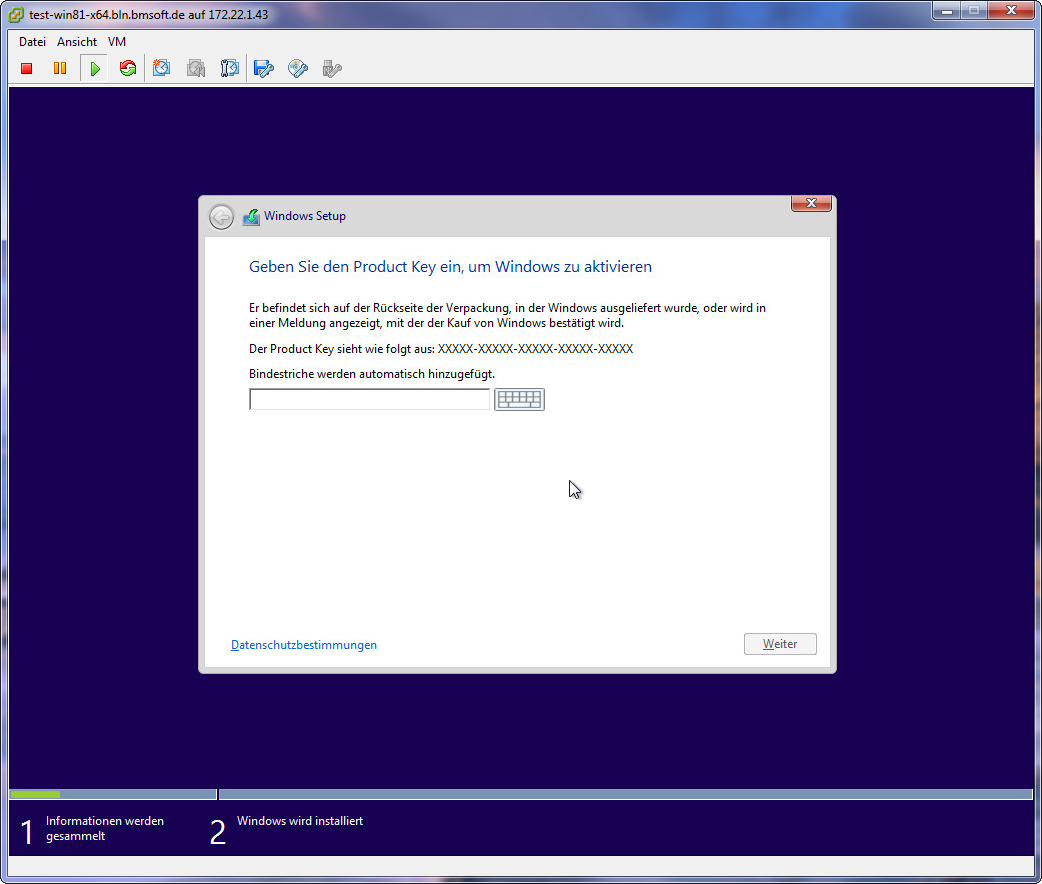Open the Ansicht menu
The height and width of the screenshot is (884, 1042).
[x=77, y=42]
